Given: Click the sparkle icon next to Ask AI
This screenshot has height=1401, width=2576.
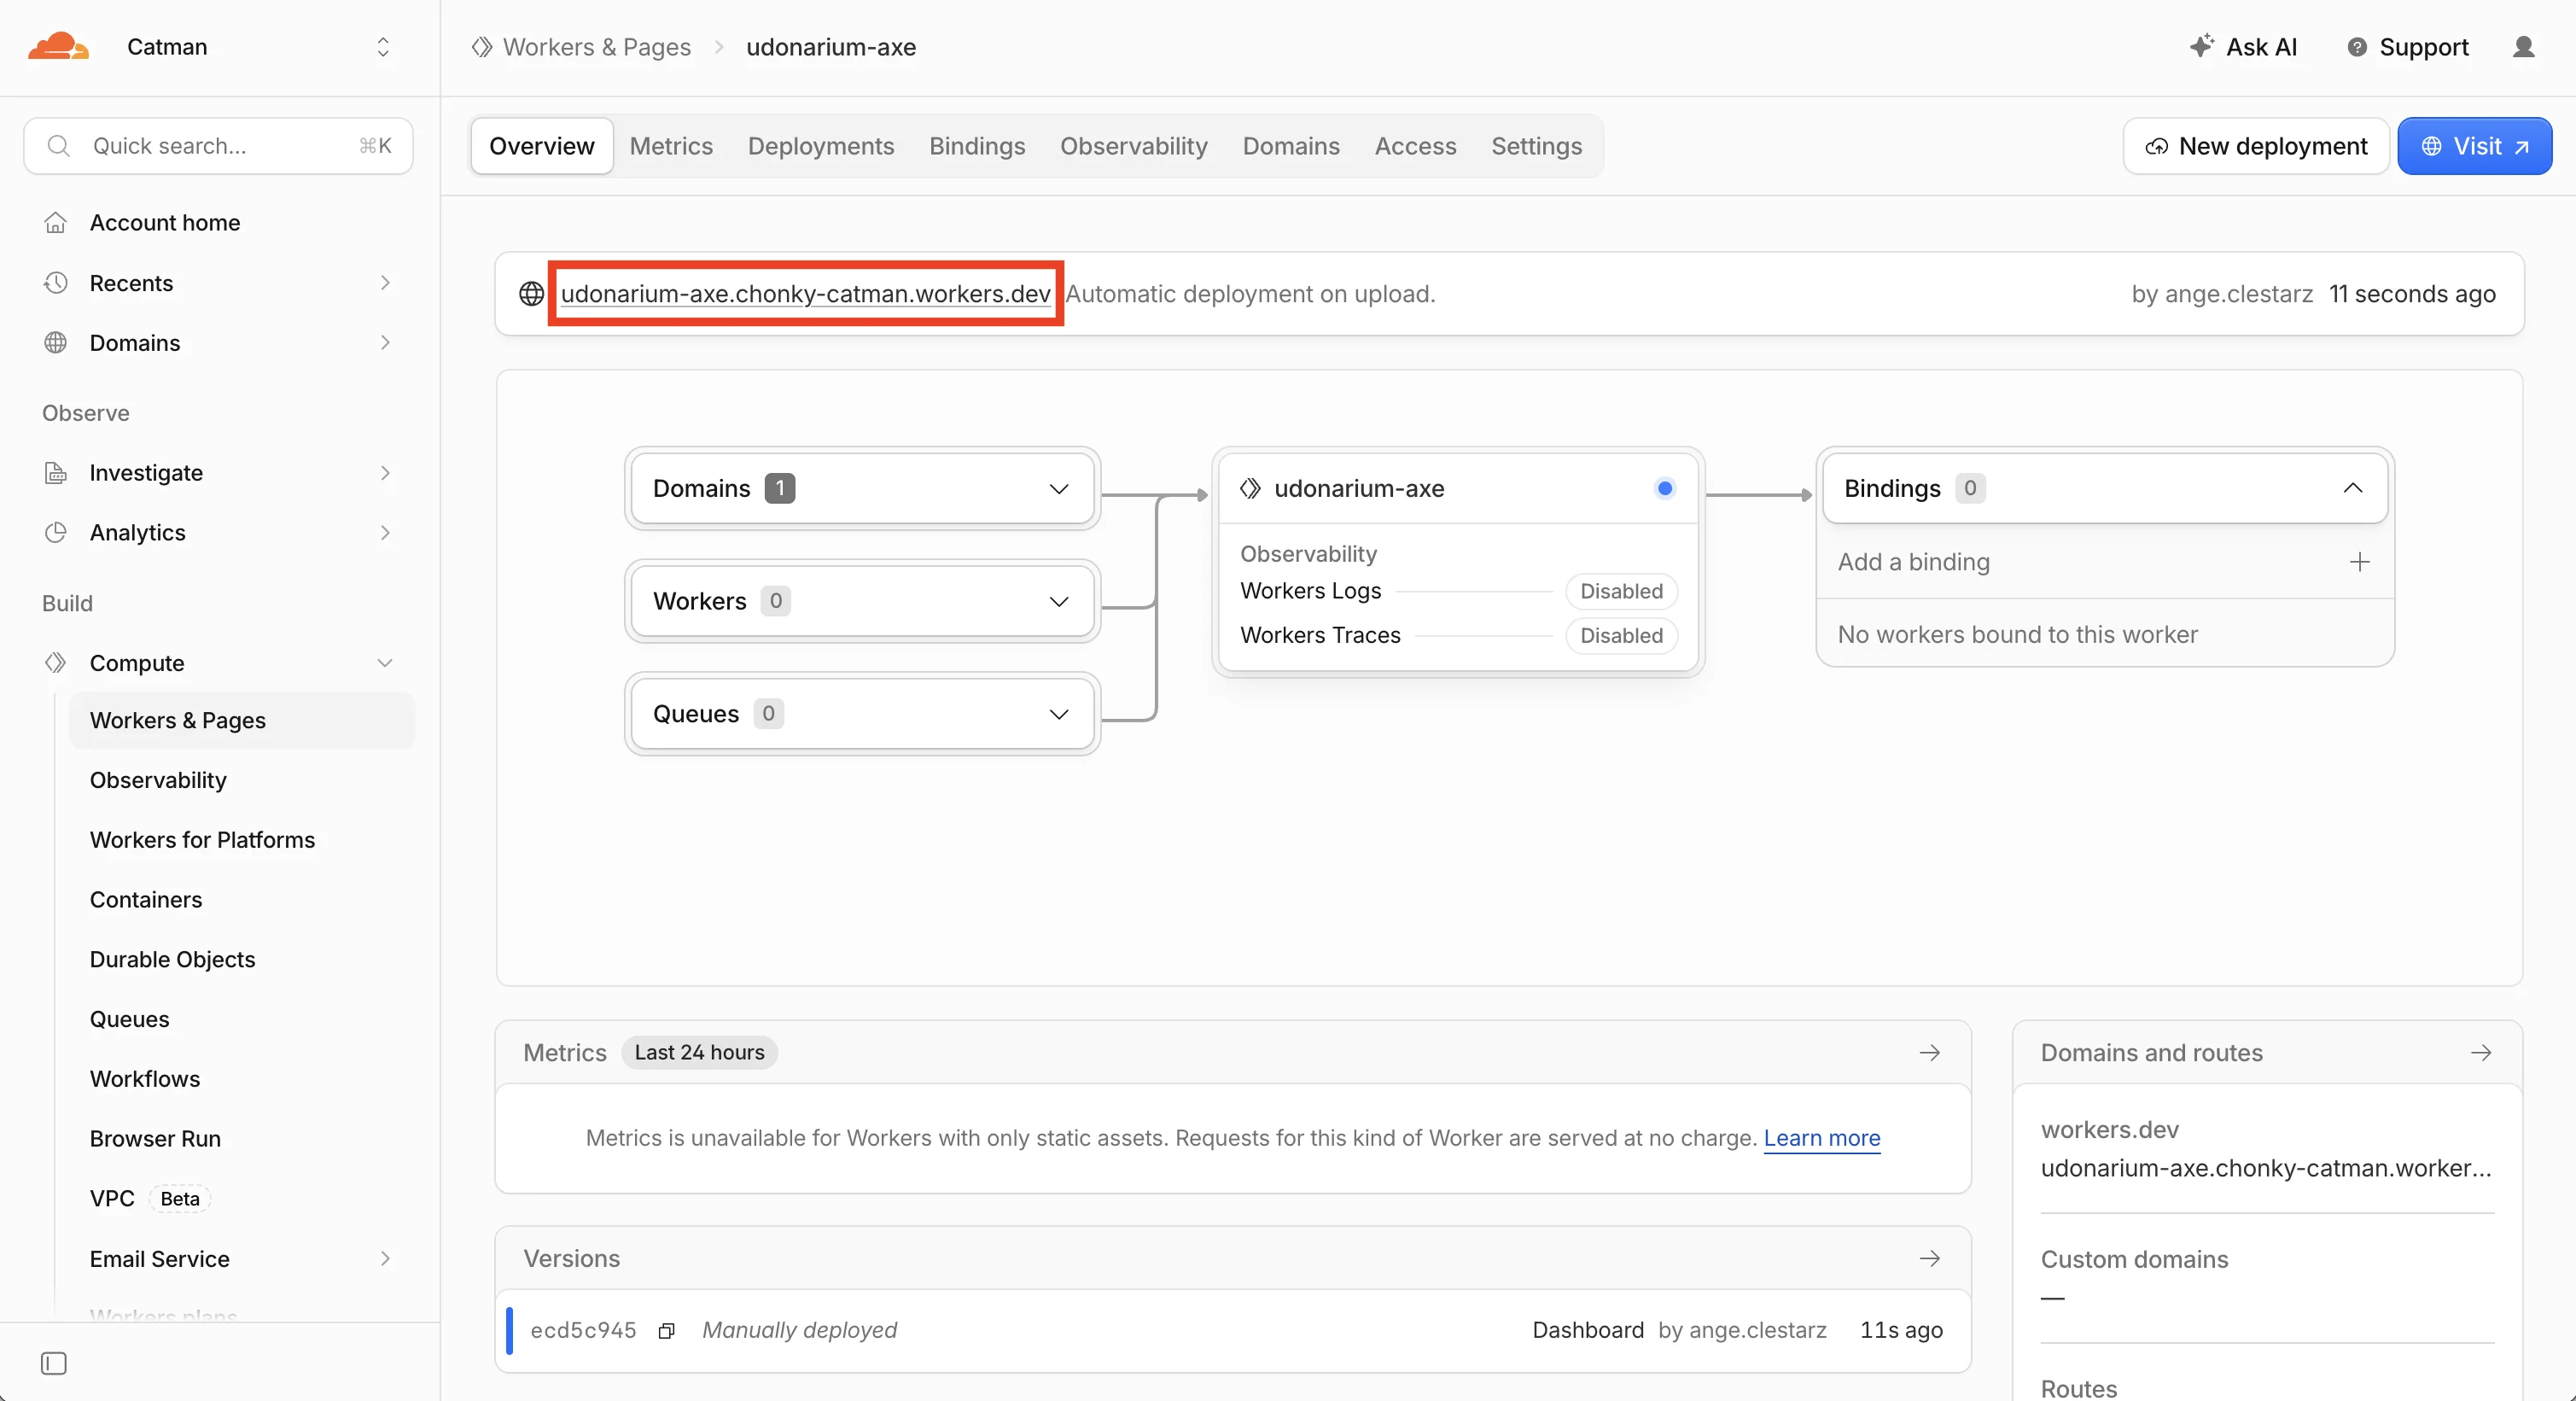Looking at the screenshot, I should (x=2202, y=46).
